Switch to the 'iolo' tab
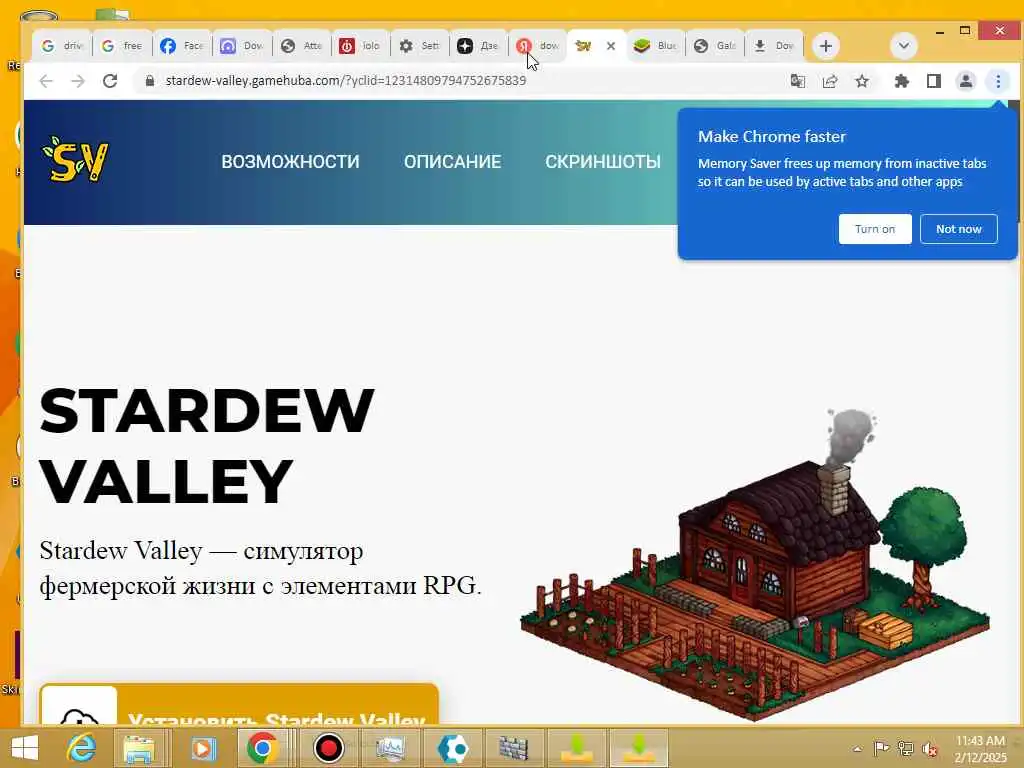This screenshot has height=768, width=1024. coord(360,46)
